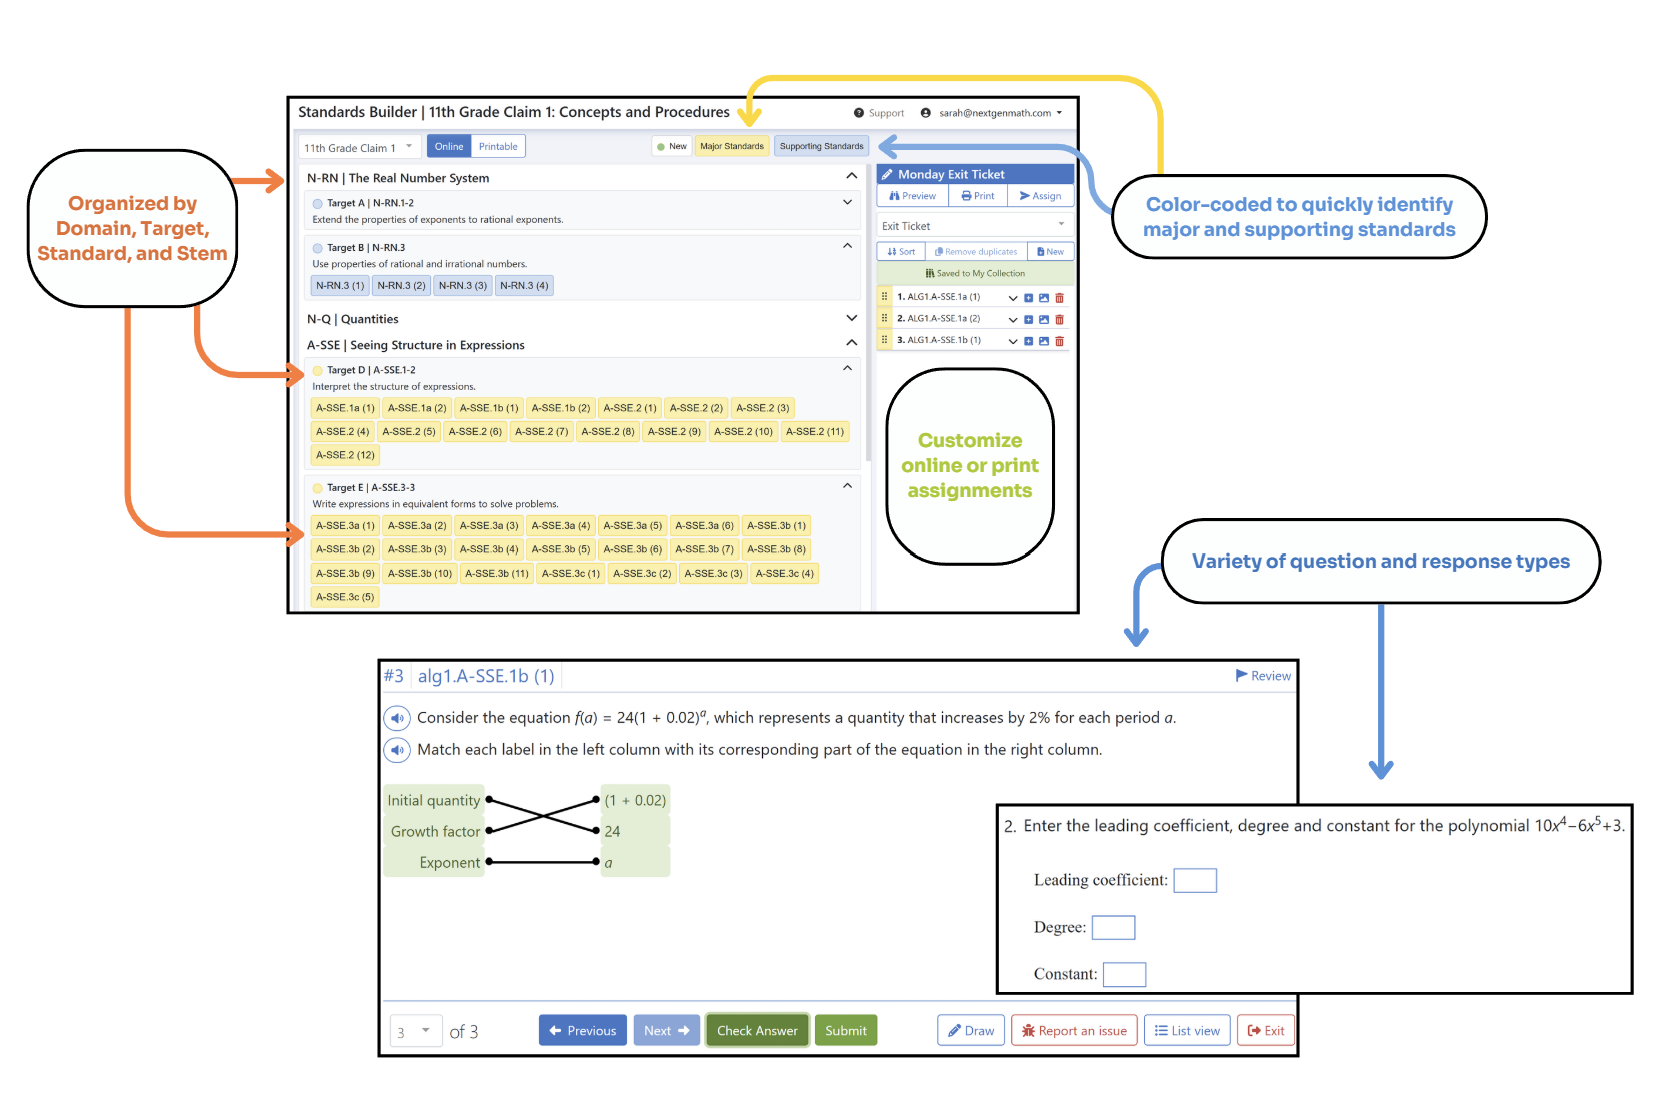Click the Print button
The width and height of the screenshot is (1660, 1108).
click(x=978, y=196)
